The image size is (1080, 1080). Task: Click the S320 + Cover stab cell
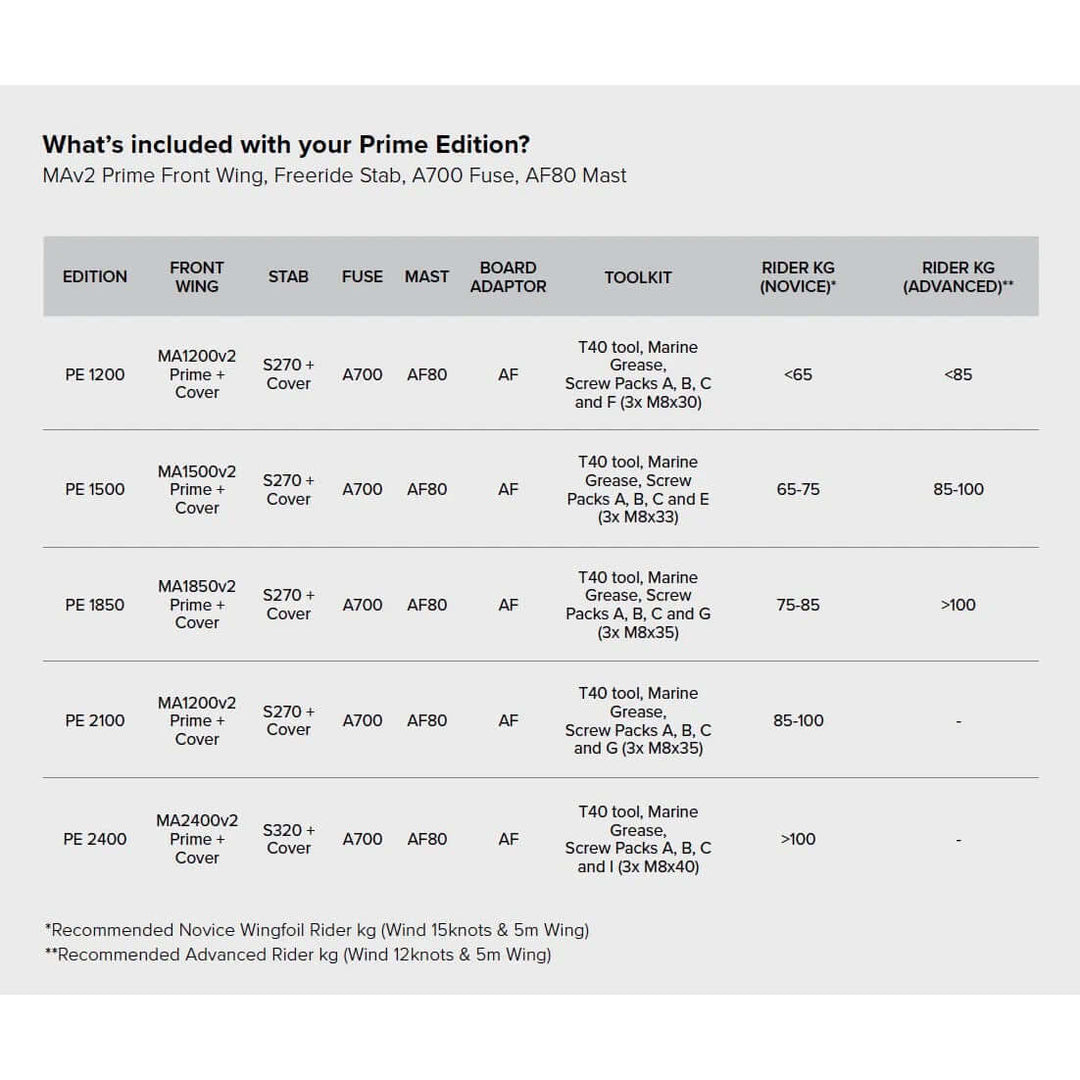pyautogui.click(x=289, y=839)
